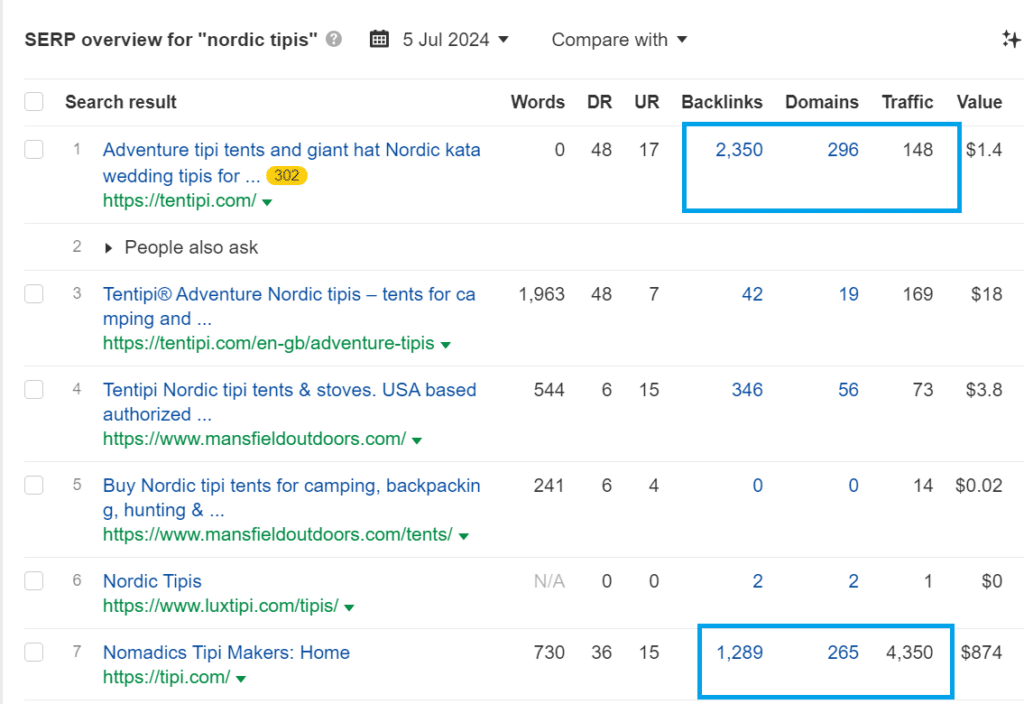Click the N/A words value for luxtipi.com

(x=549, y=581)
